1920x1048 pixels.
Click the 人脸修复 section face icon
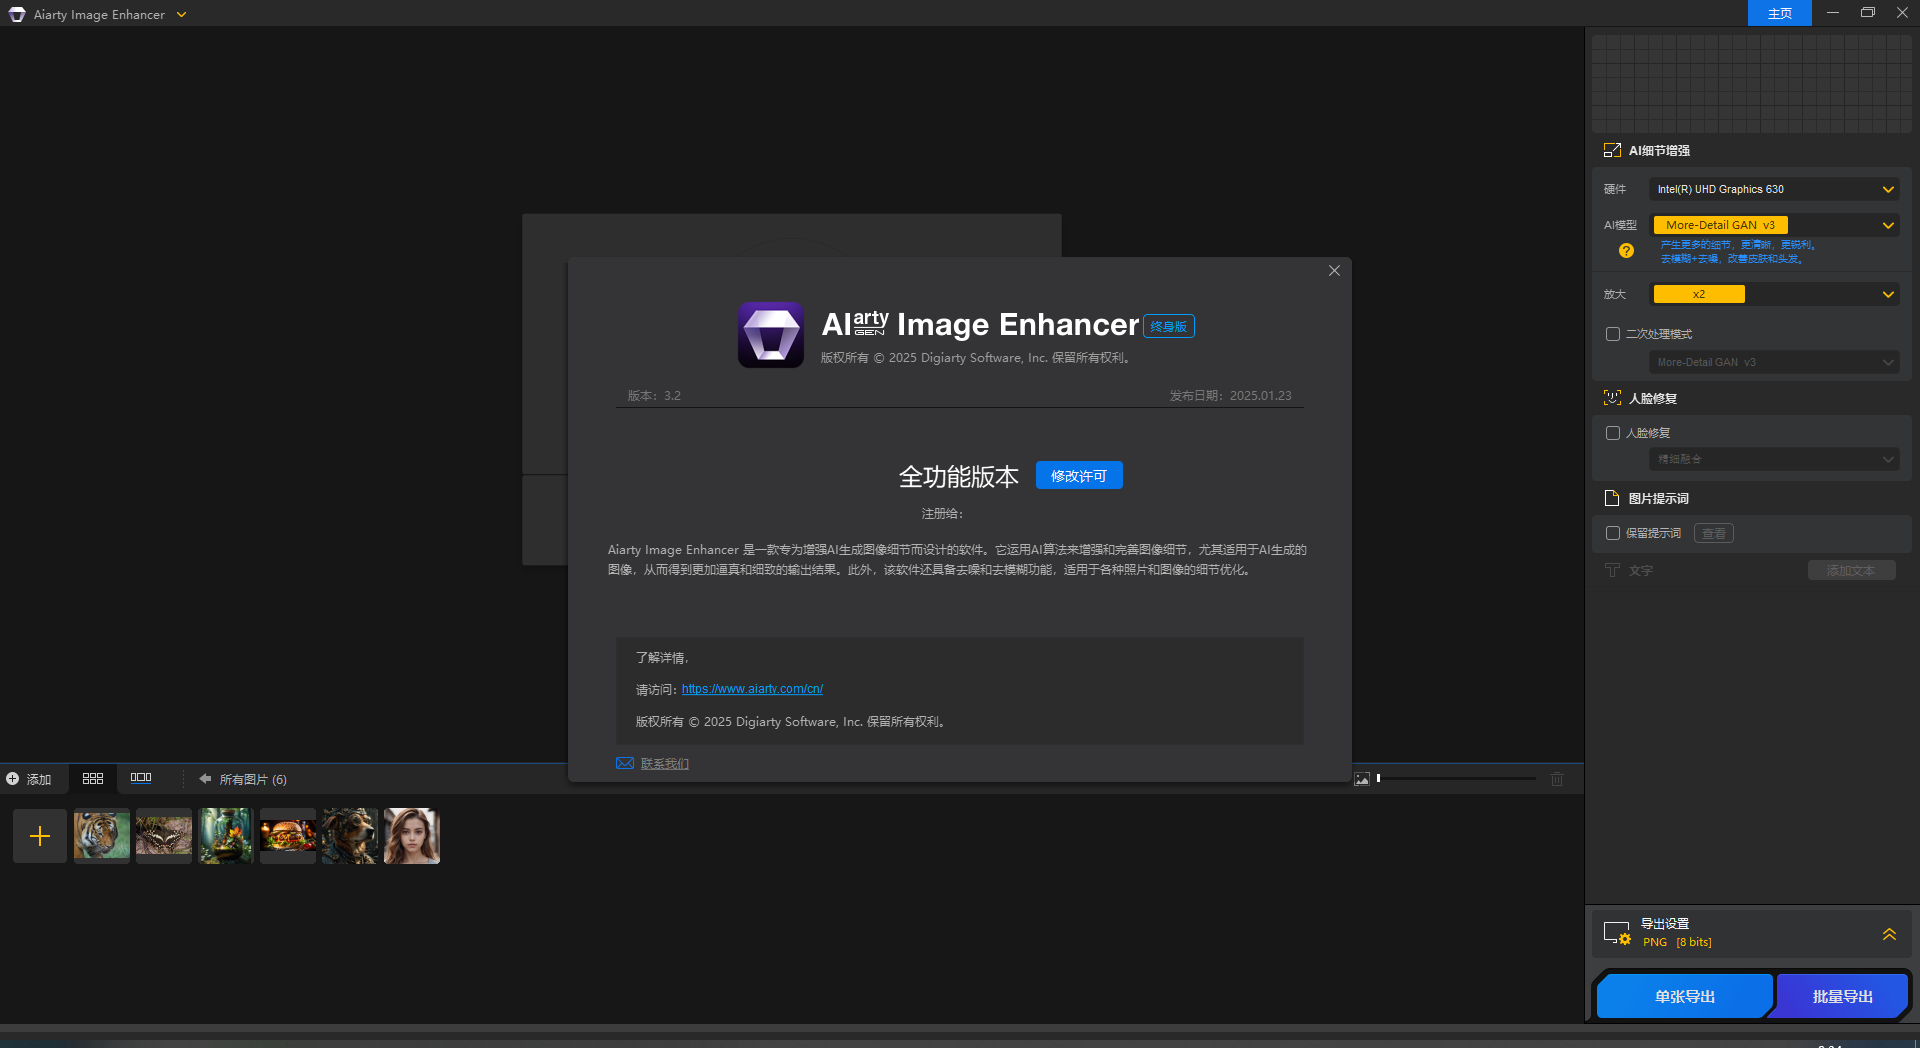(1612, 398)
